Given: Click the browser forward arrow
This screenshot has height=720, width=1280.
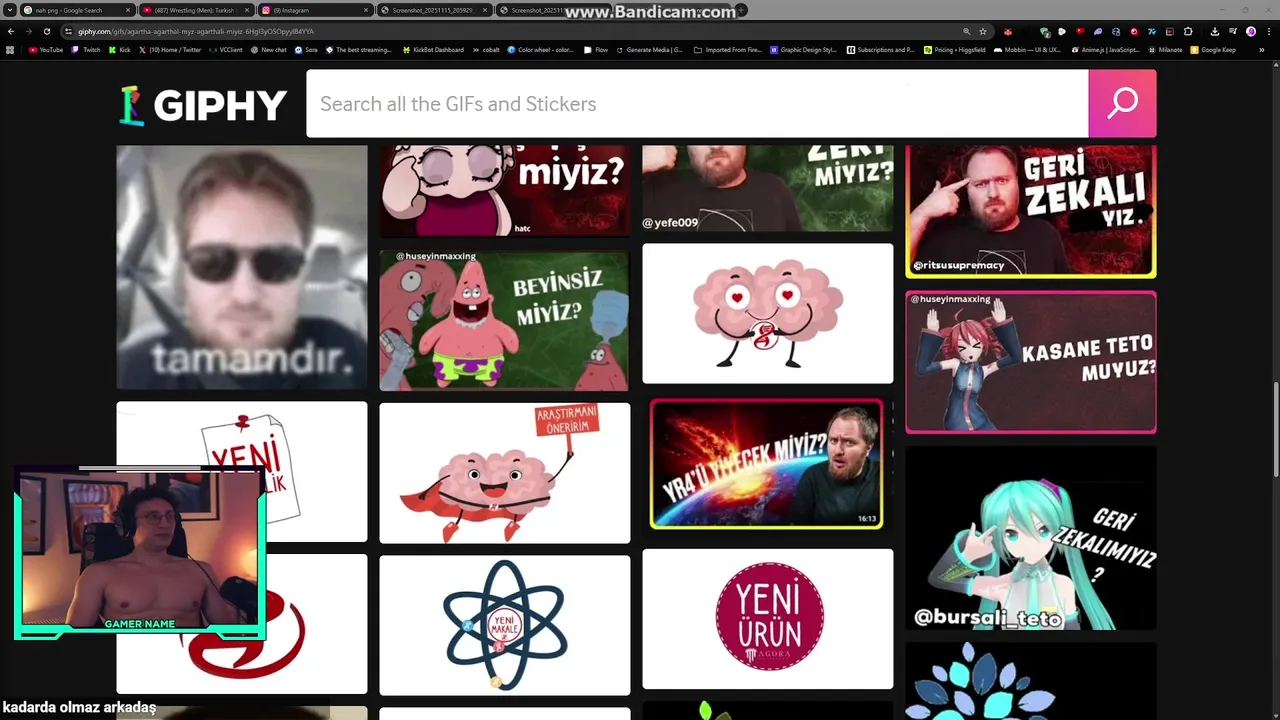Looking at the screenshot, I should (28, 31).
